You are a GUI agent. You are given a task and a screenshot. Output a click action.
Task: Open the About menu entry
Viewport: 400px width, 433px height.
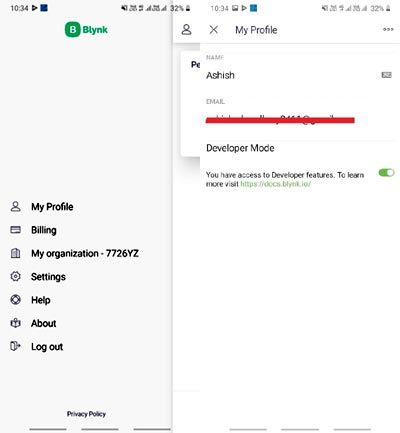(x=44, y=323)
